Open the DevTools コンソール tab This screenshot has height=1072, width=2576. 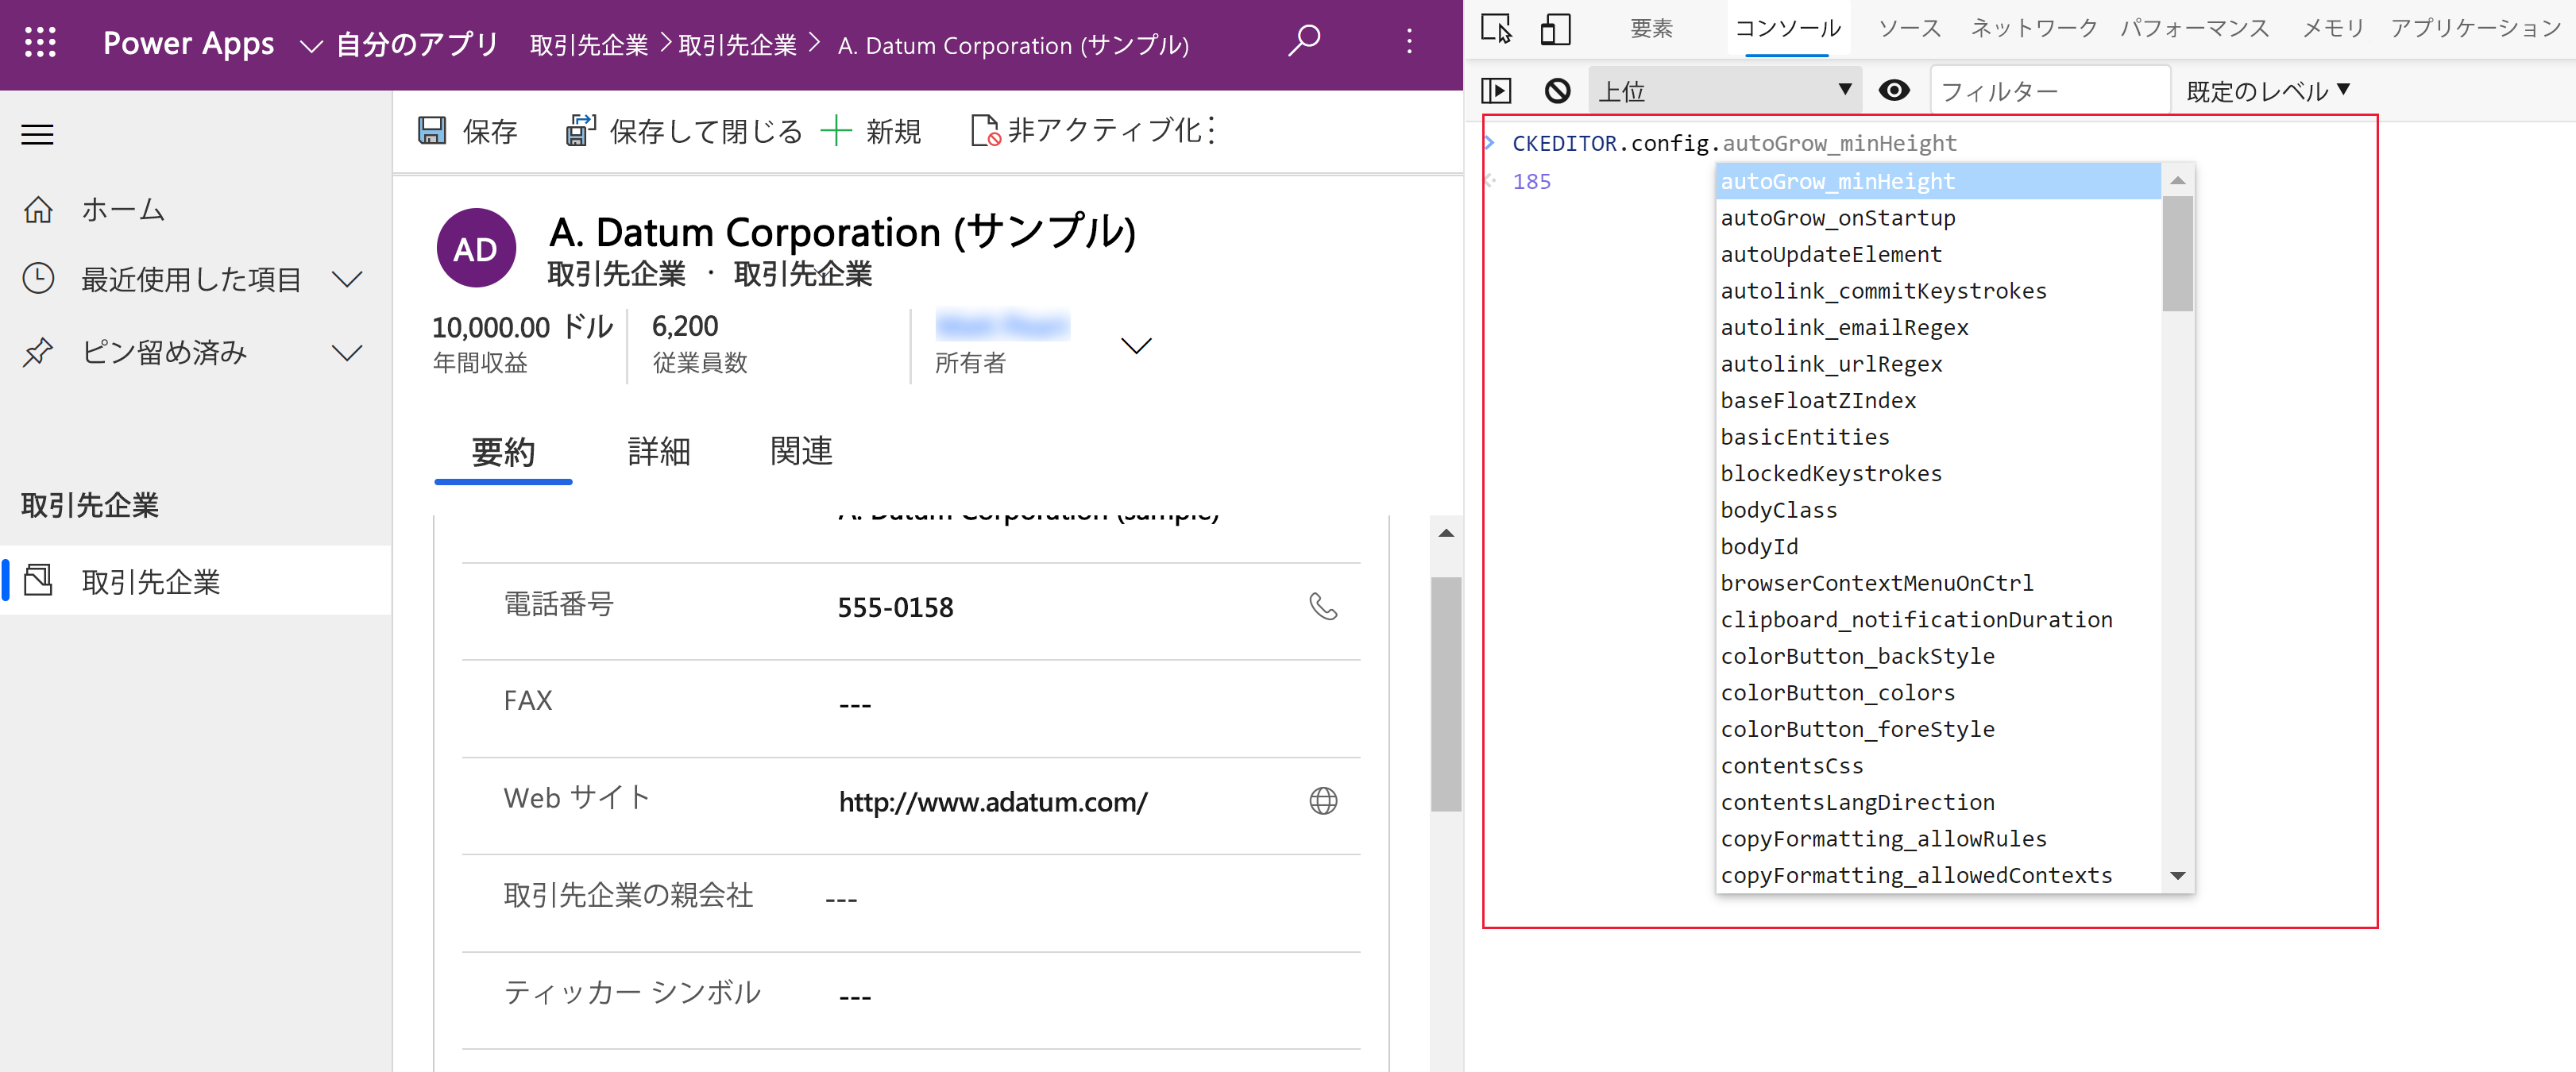click(x=1787, y=28)
